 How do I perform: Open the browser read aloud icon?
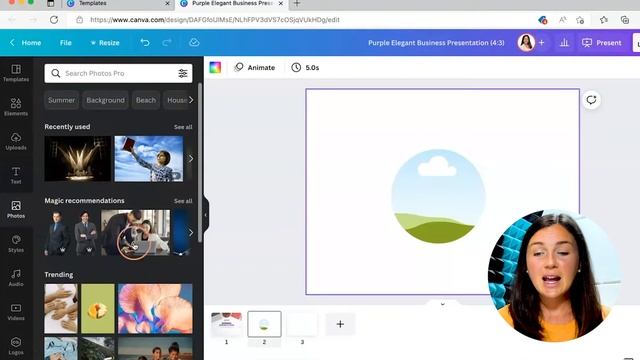pyautogui.click(x=562, y=20)
